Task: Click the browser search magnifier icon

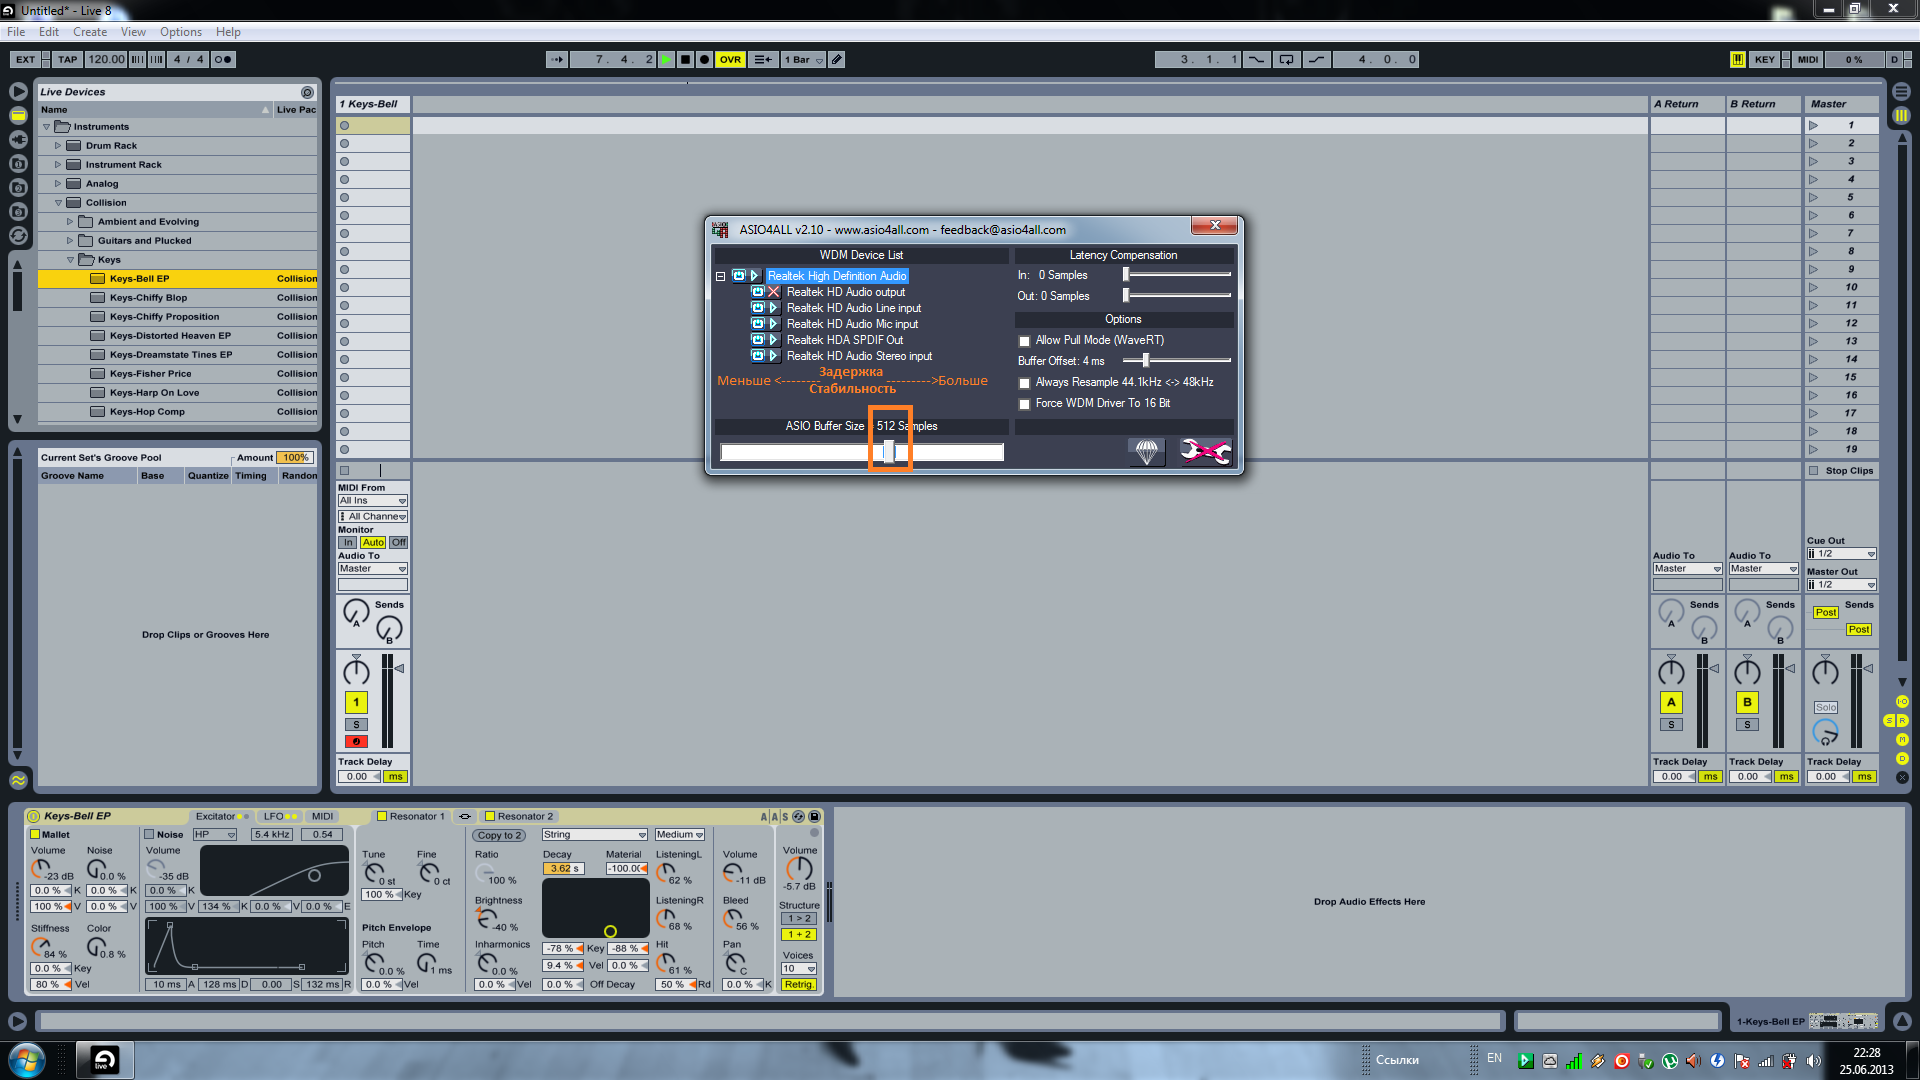Action: [307, 92]
